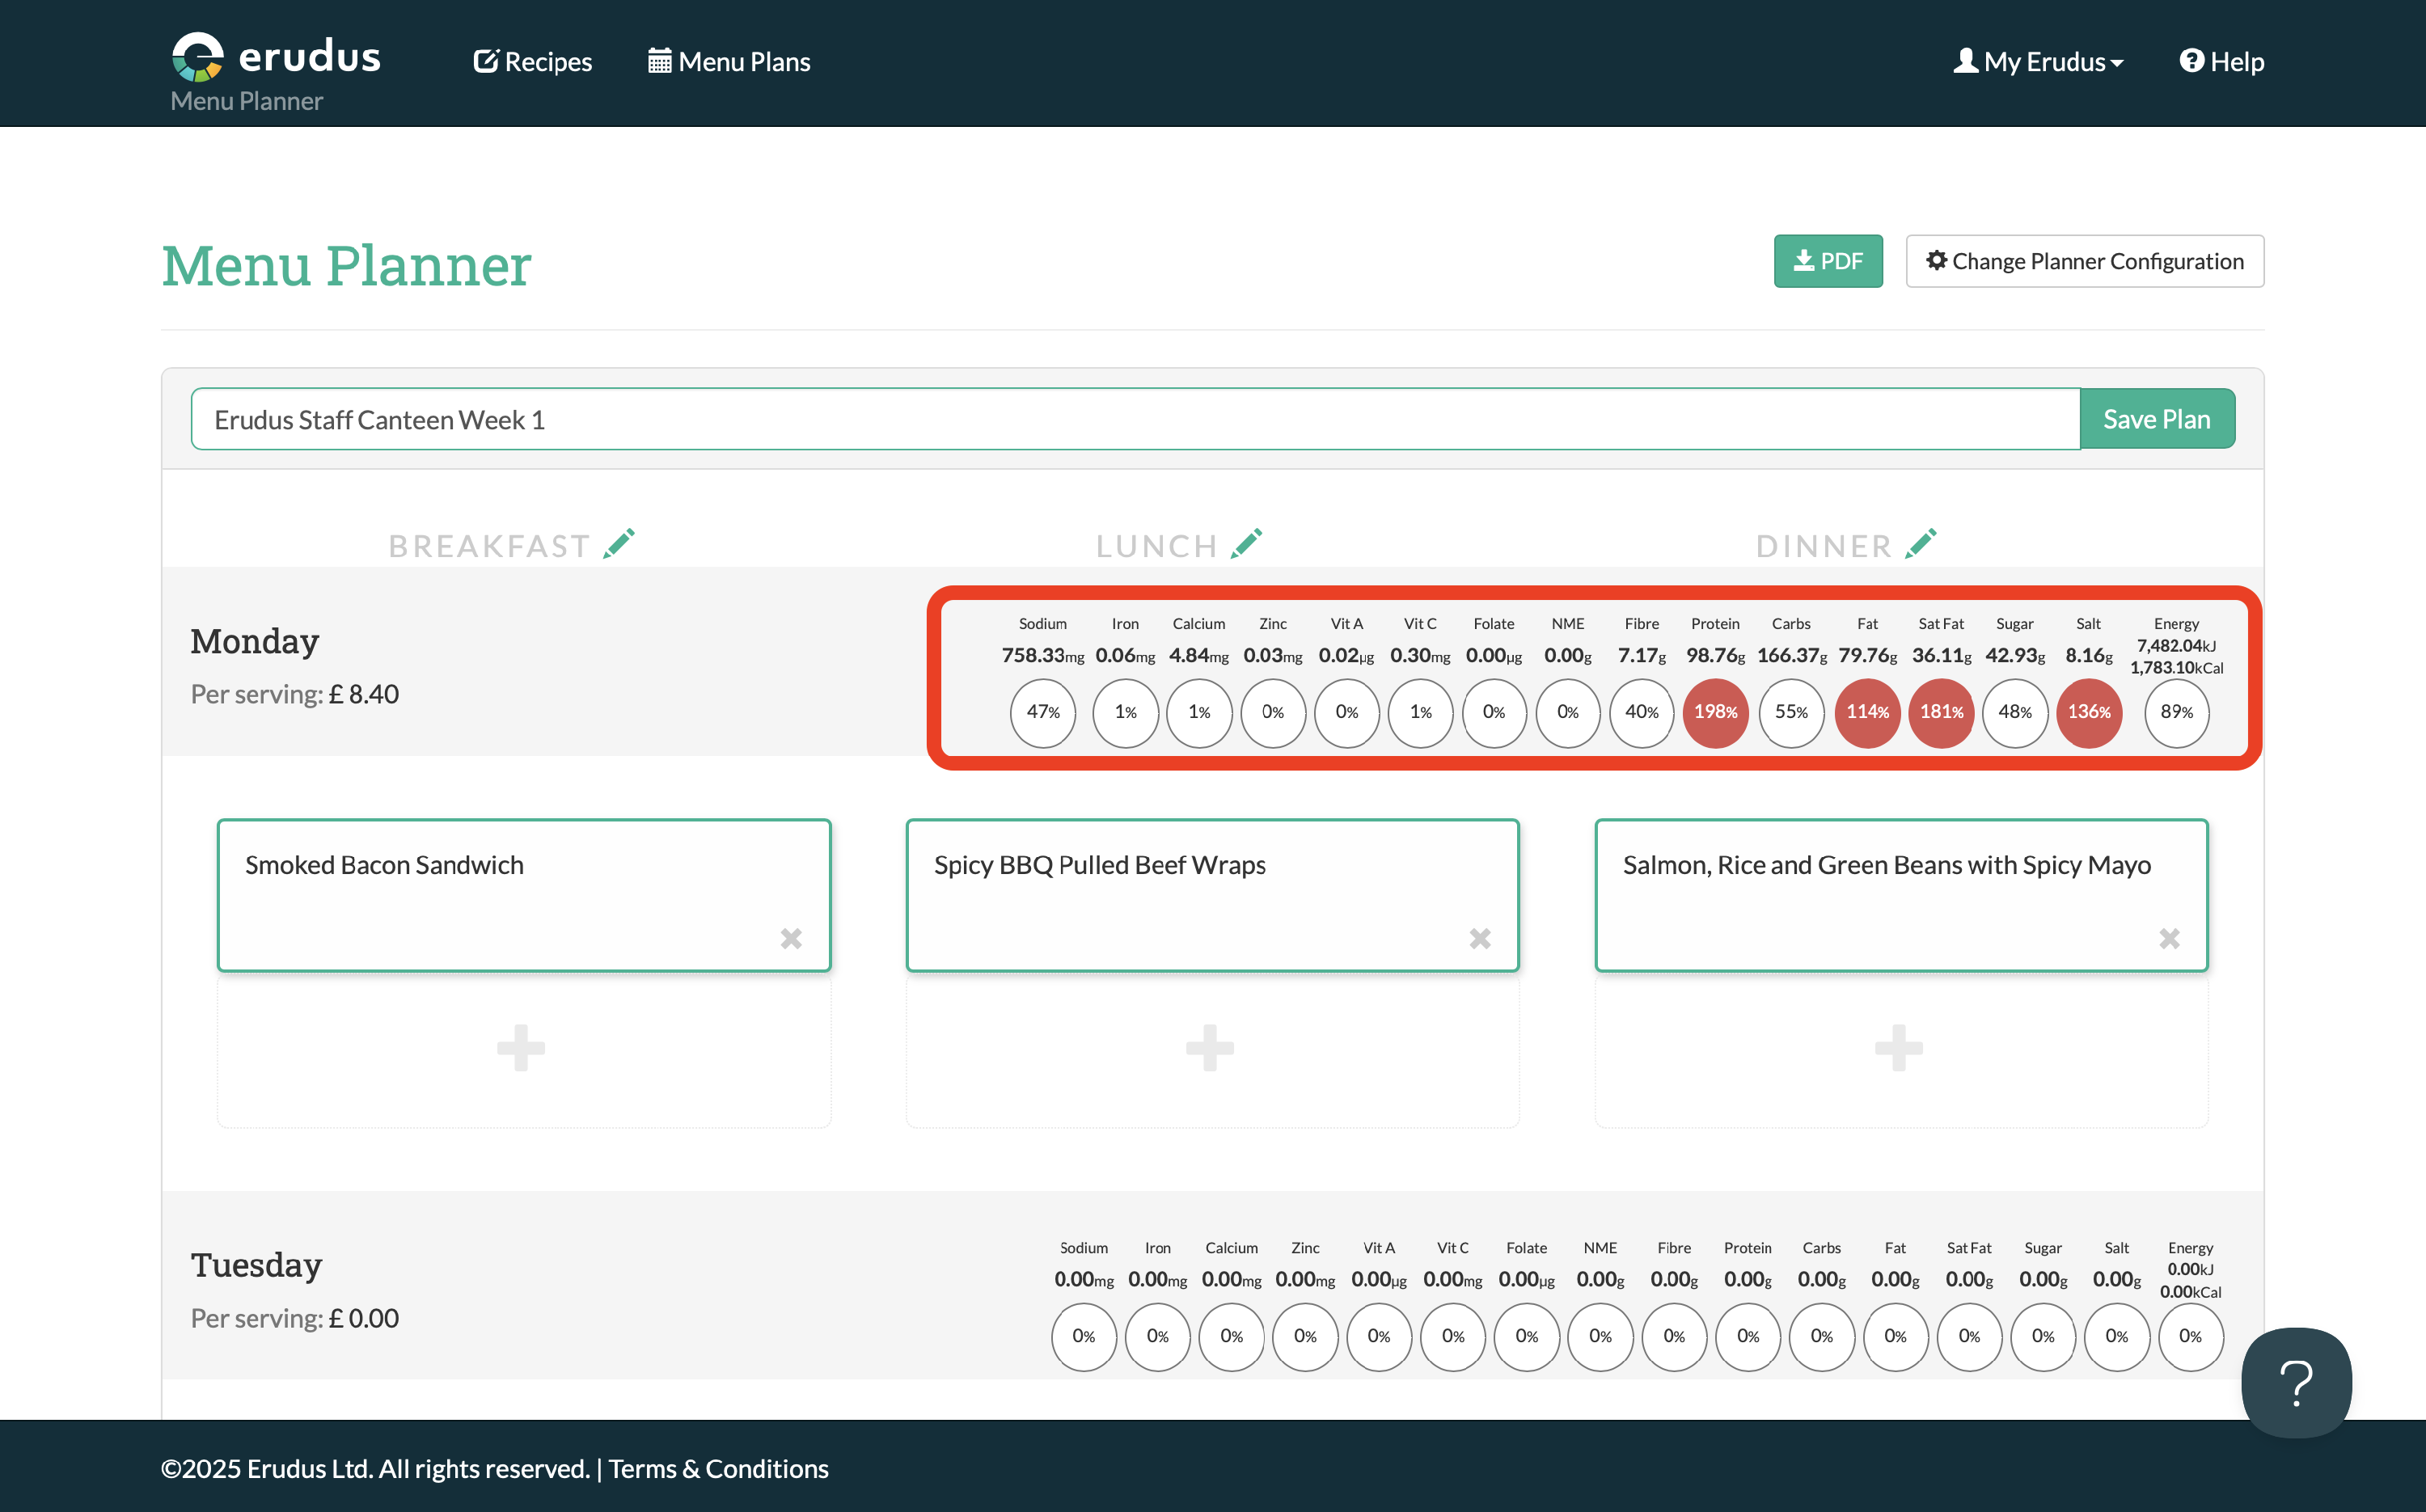Open Change Planner Configuration
2426x1512 pixels.
coord(2084,261)
